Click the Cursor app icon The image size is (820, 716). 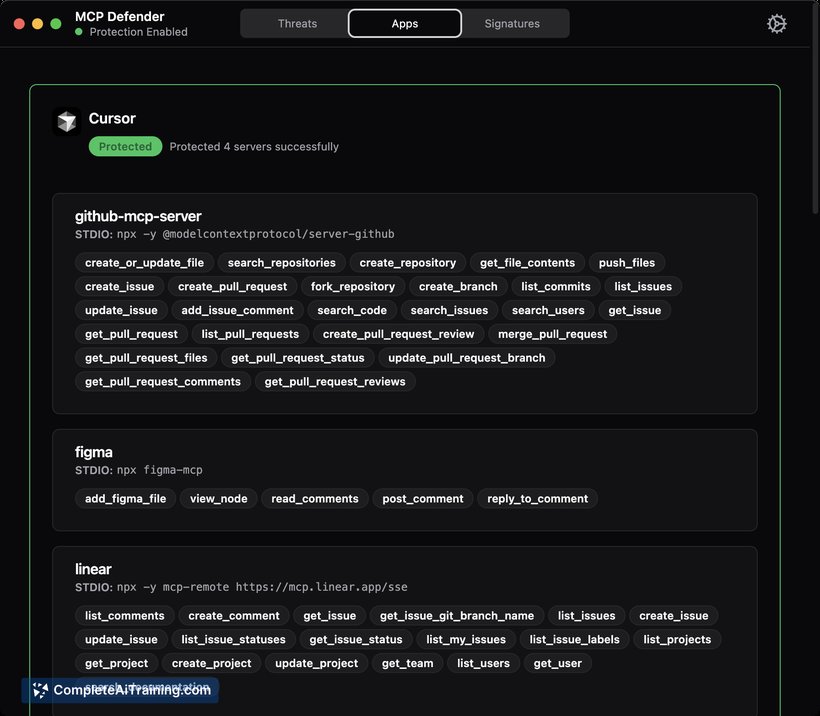click(67, 121)
